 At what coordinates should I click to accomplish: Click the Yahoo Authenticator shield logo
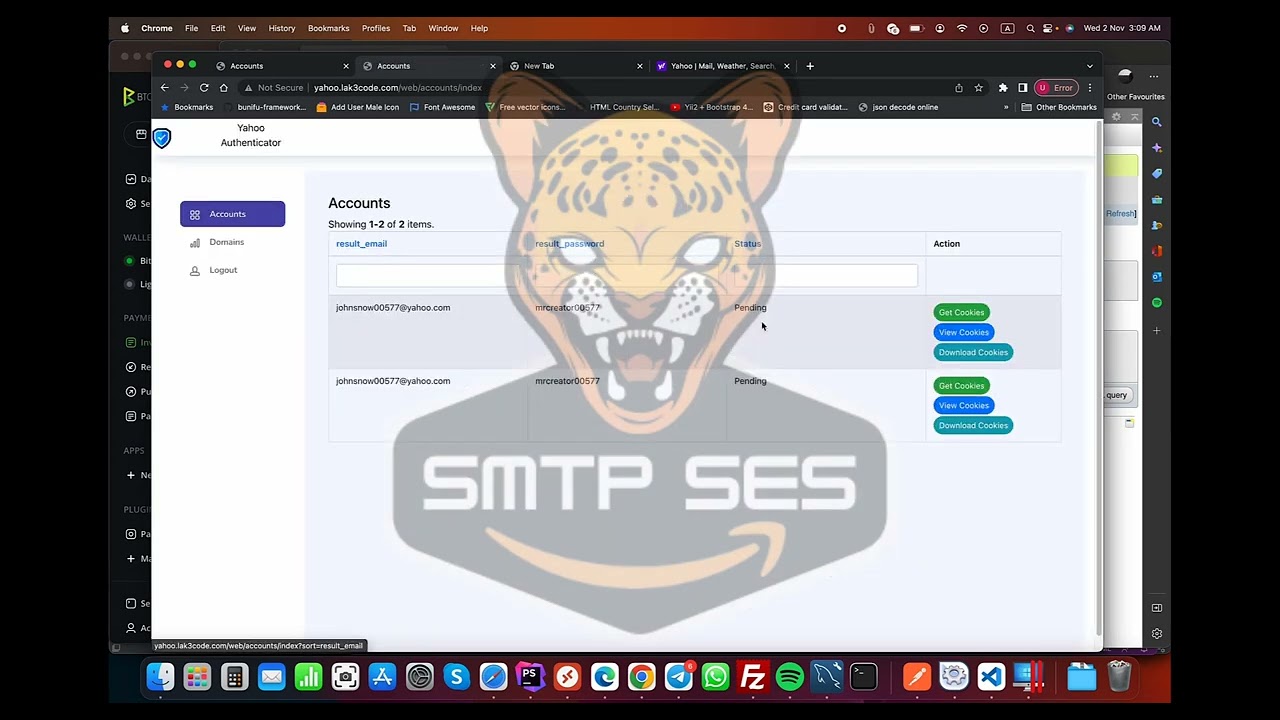pos(162,138)
